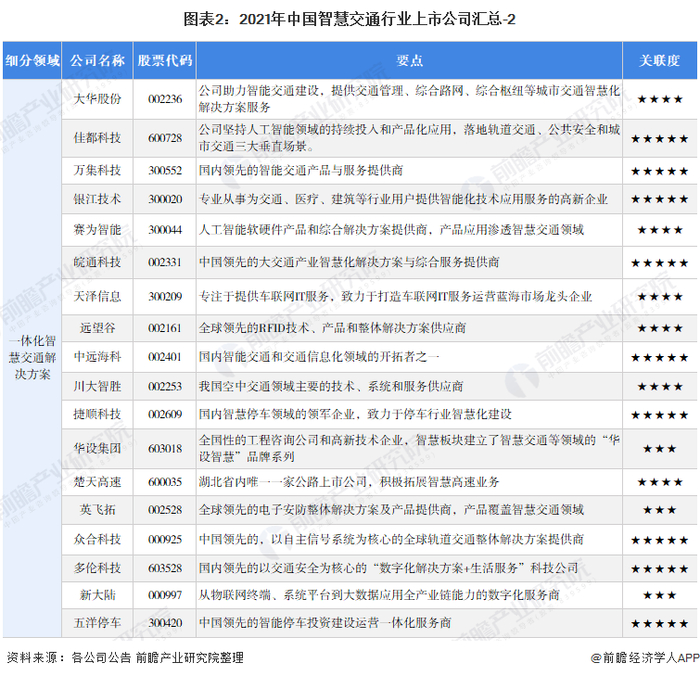The height and width of the screenshot is (677, 700).
Task: Click company name 大华股份
Action: click(x=97, y=99)
